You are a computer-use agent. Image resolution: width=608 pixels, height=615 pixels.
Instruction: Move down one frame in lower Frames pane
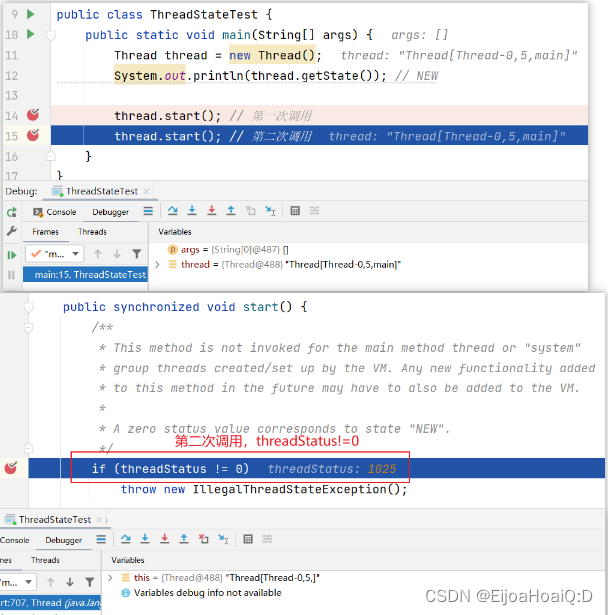[x=70, y=582]
